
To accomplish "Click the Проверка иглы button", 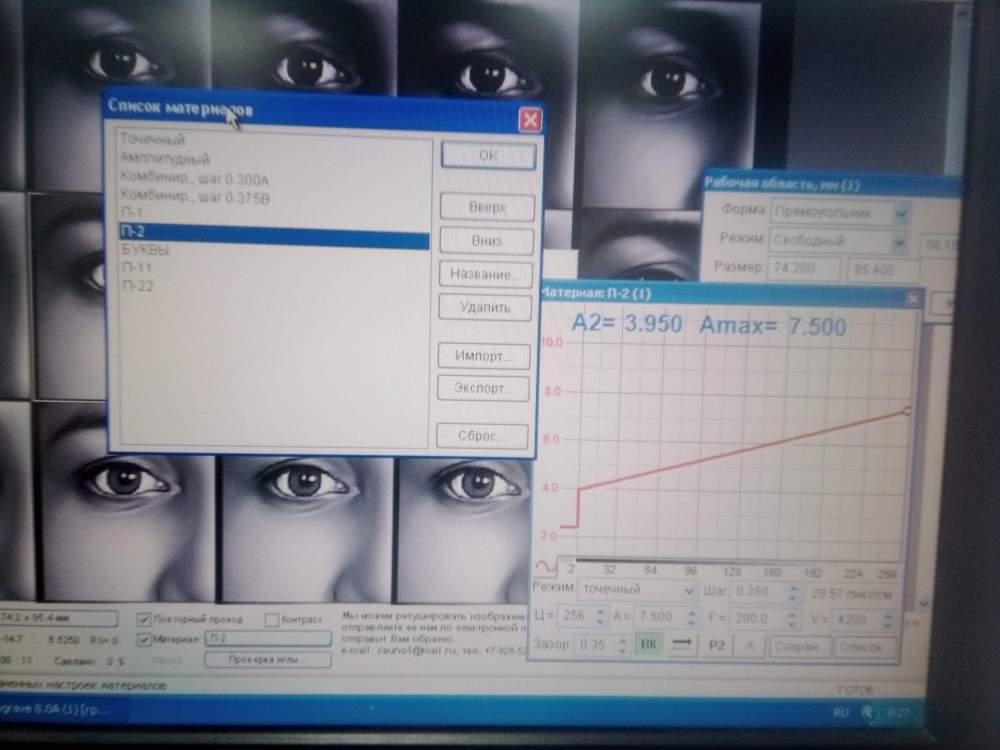I will point(267,660).
